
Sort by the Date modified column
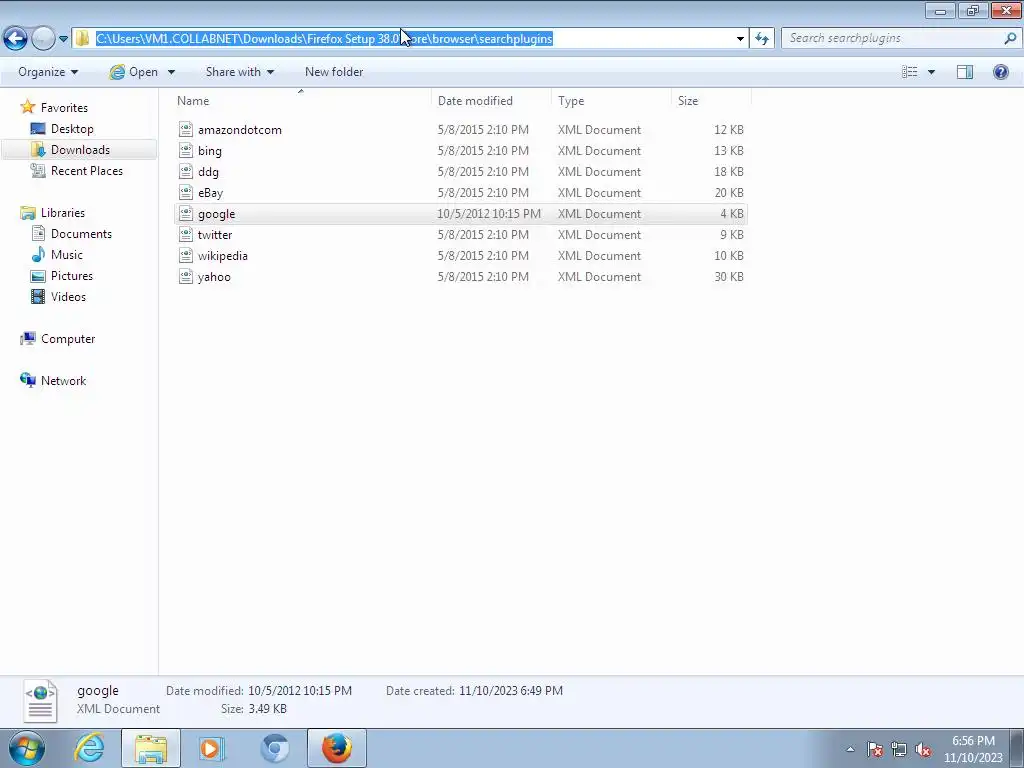[491, 101]
